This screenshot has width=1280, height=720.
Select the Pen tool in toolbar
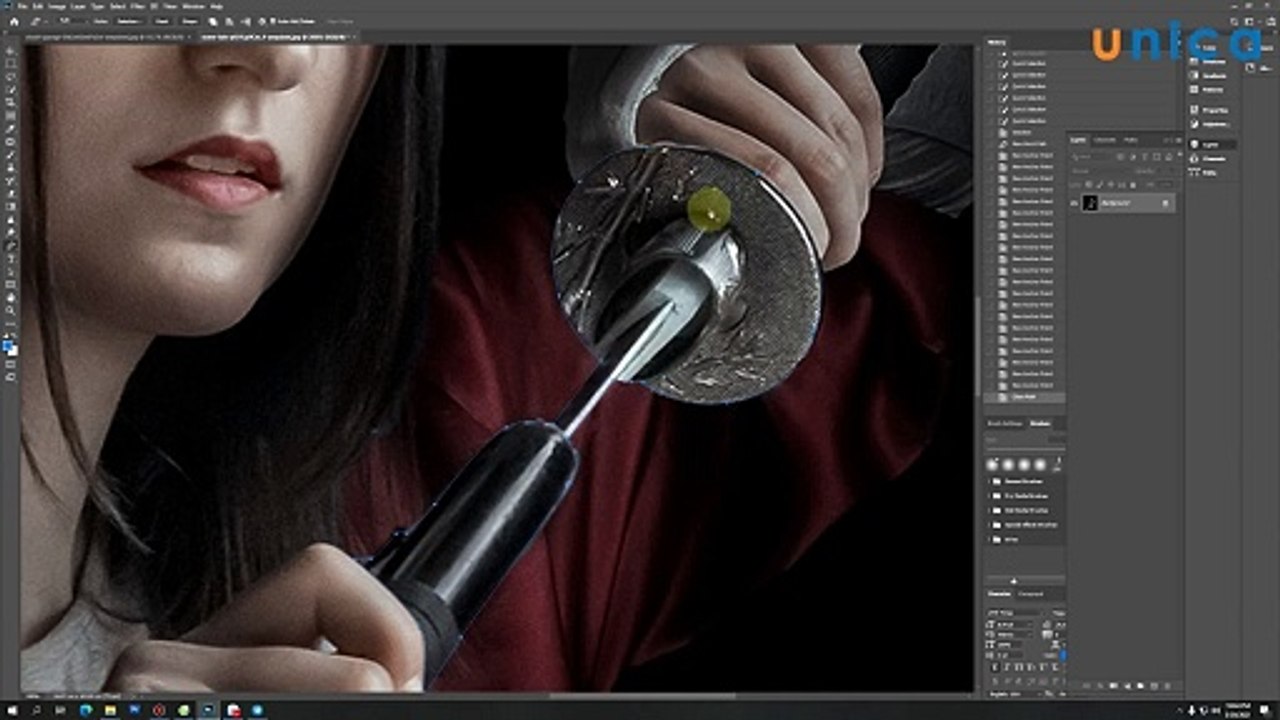pyautogui.click(x=10, y=245)
